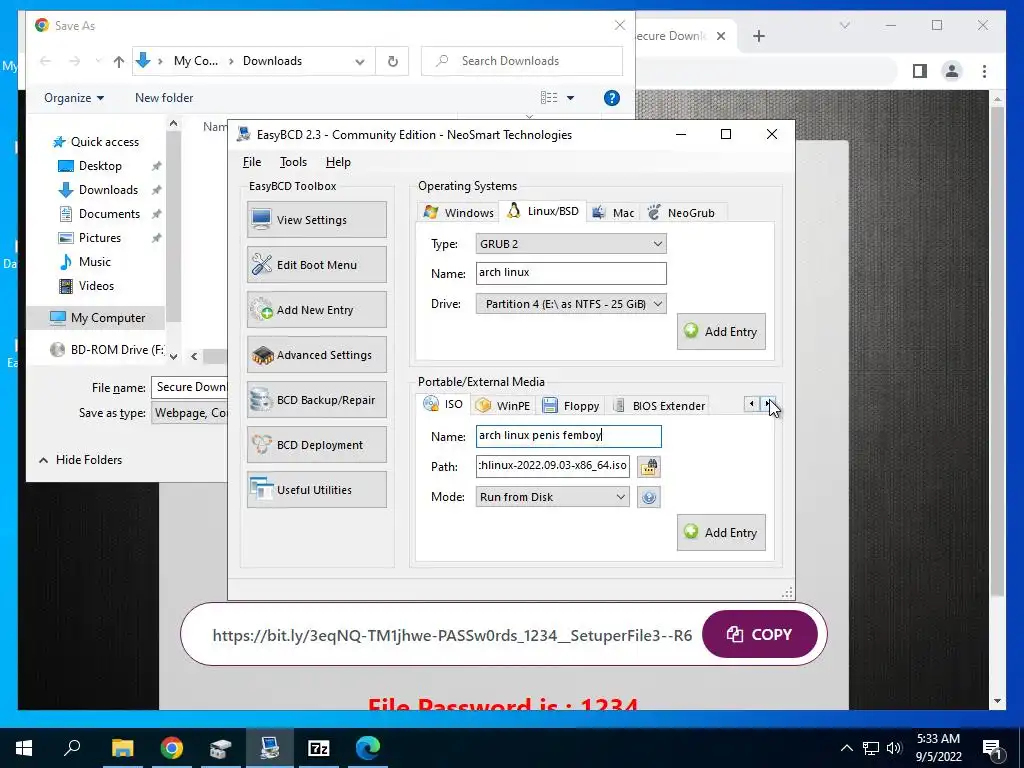Screen dimensions: 1024x768
Task: Open the Drive partition dropdown
Action: pyautogui.click(x=571, y=304)
